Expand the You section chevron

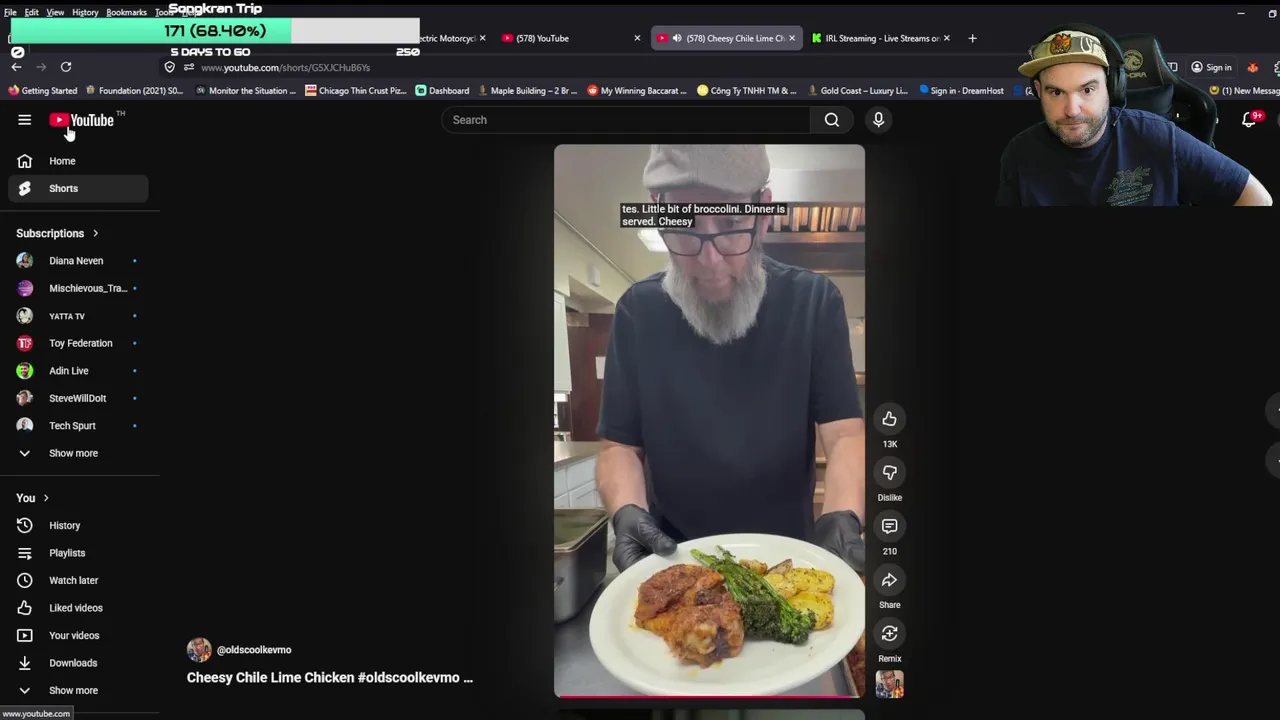point(45,498)
